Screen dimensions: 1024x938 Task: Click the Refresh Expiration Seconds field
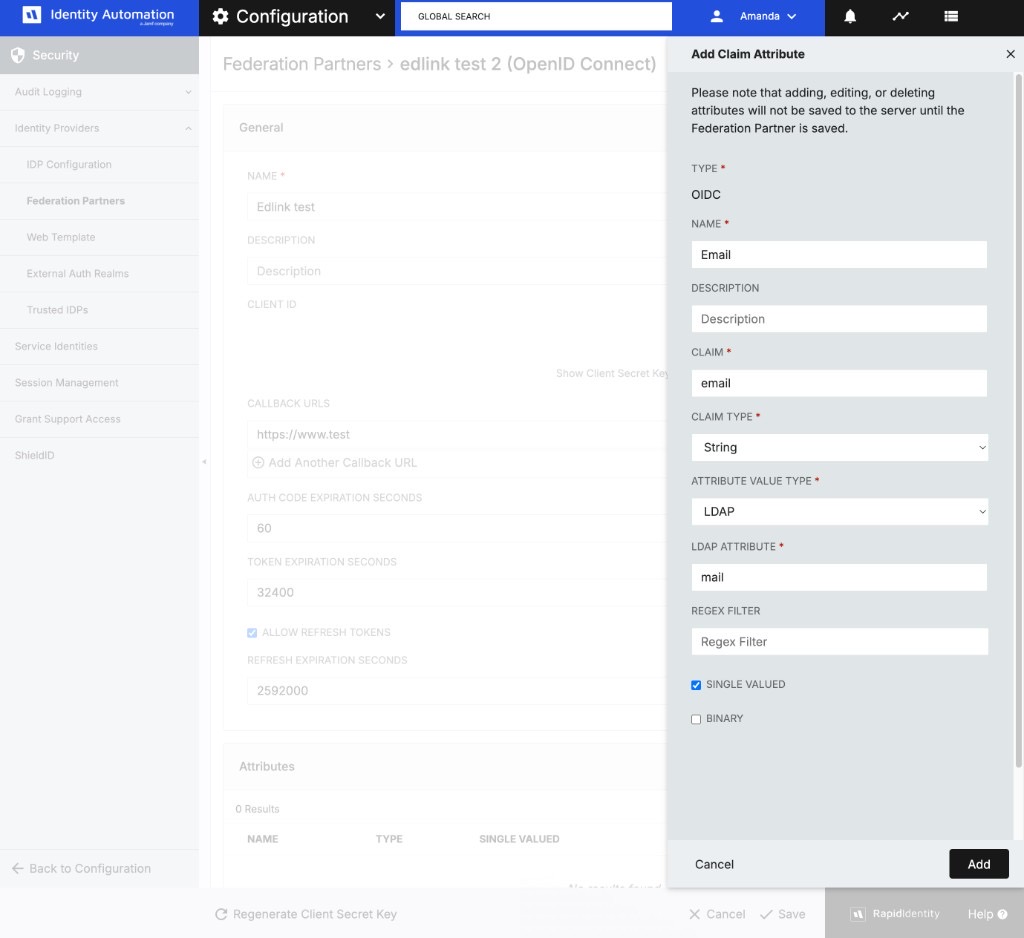457,690
